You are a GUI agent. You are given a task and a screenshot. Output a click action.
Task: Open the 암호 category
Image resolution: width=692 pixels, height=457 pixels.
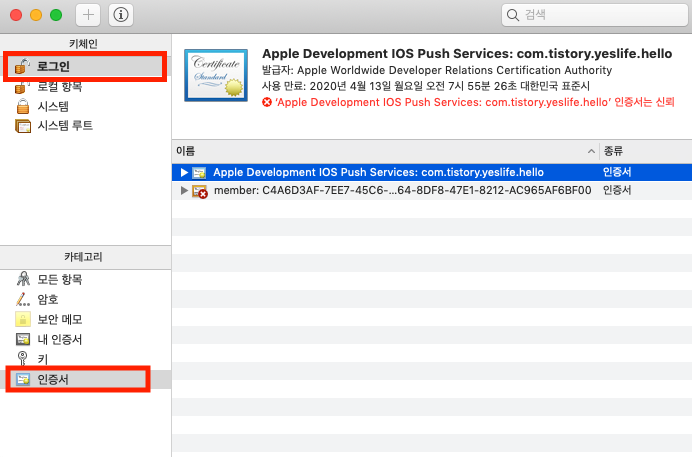click(85, 300)
